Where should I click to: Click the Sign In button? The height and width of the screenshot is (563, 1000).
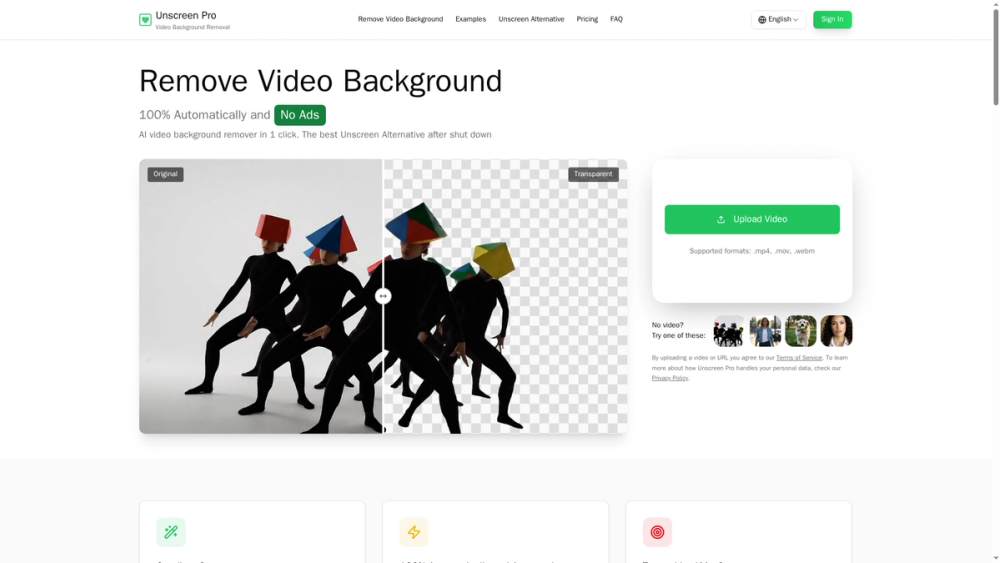tap(832, 20)
